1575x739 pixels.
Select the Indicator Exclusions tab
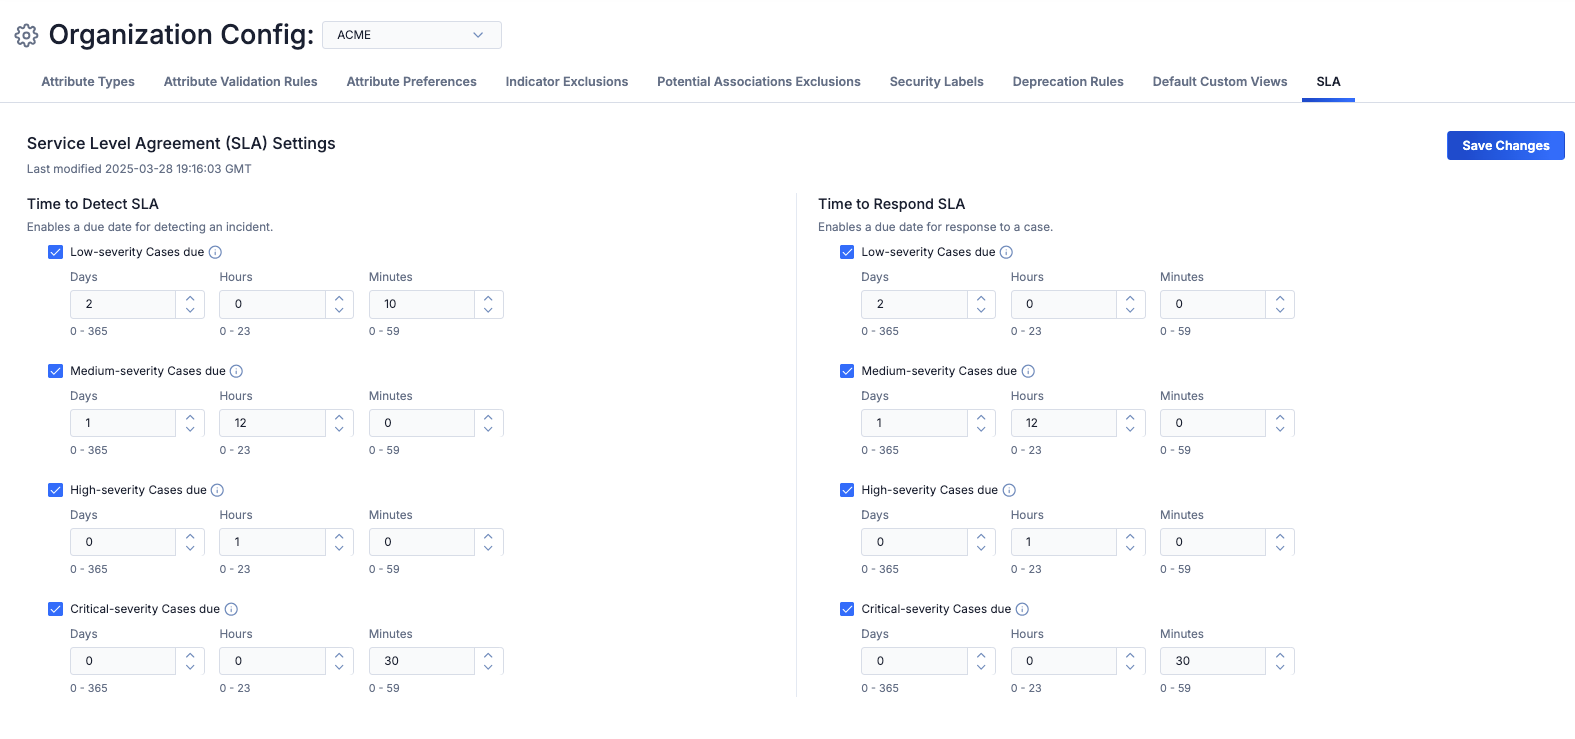(567, 82)
